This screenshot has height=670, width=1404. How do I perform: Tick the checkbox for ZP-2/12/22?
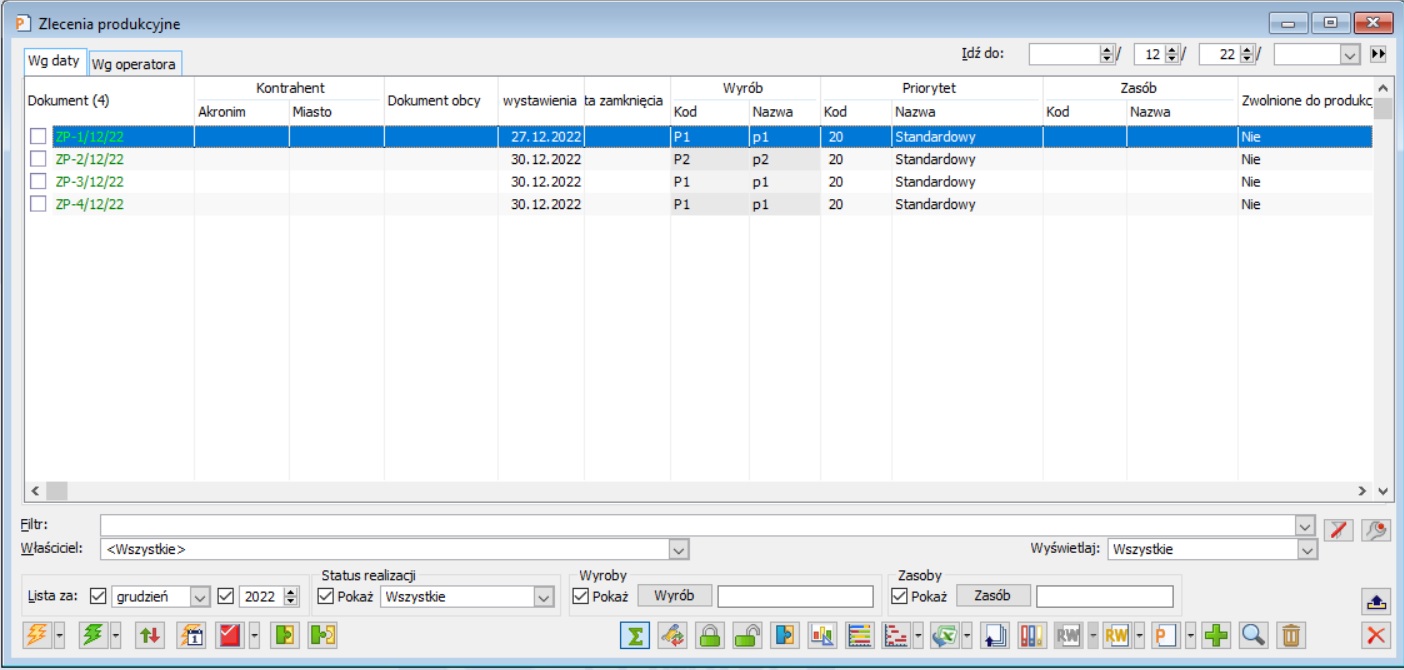pos(38,159)
